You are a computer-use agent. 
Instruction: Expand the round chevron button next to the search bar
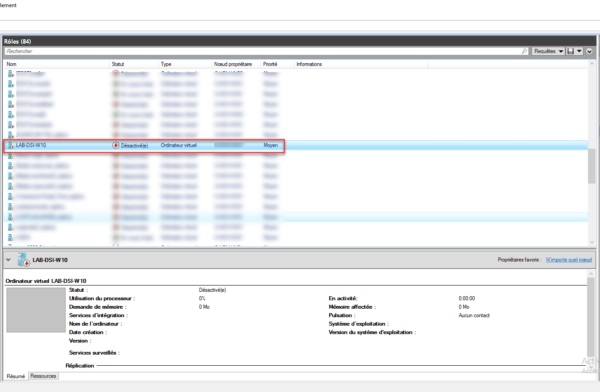(589, 51)
